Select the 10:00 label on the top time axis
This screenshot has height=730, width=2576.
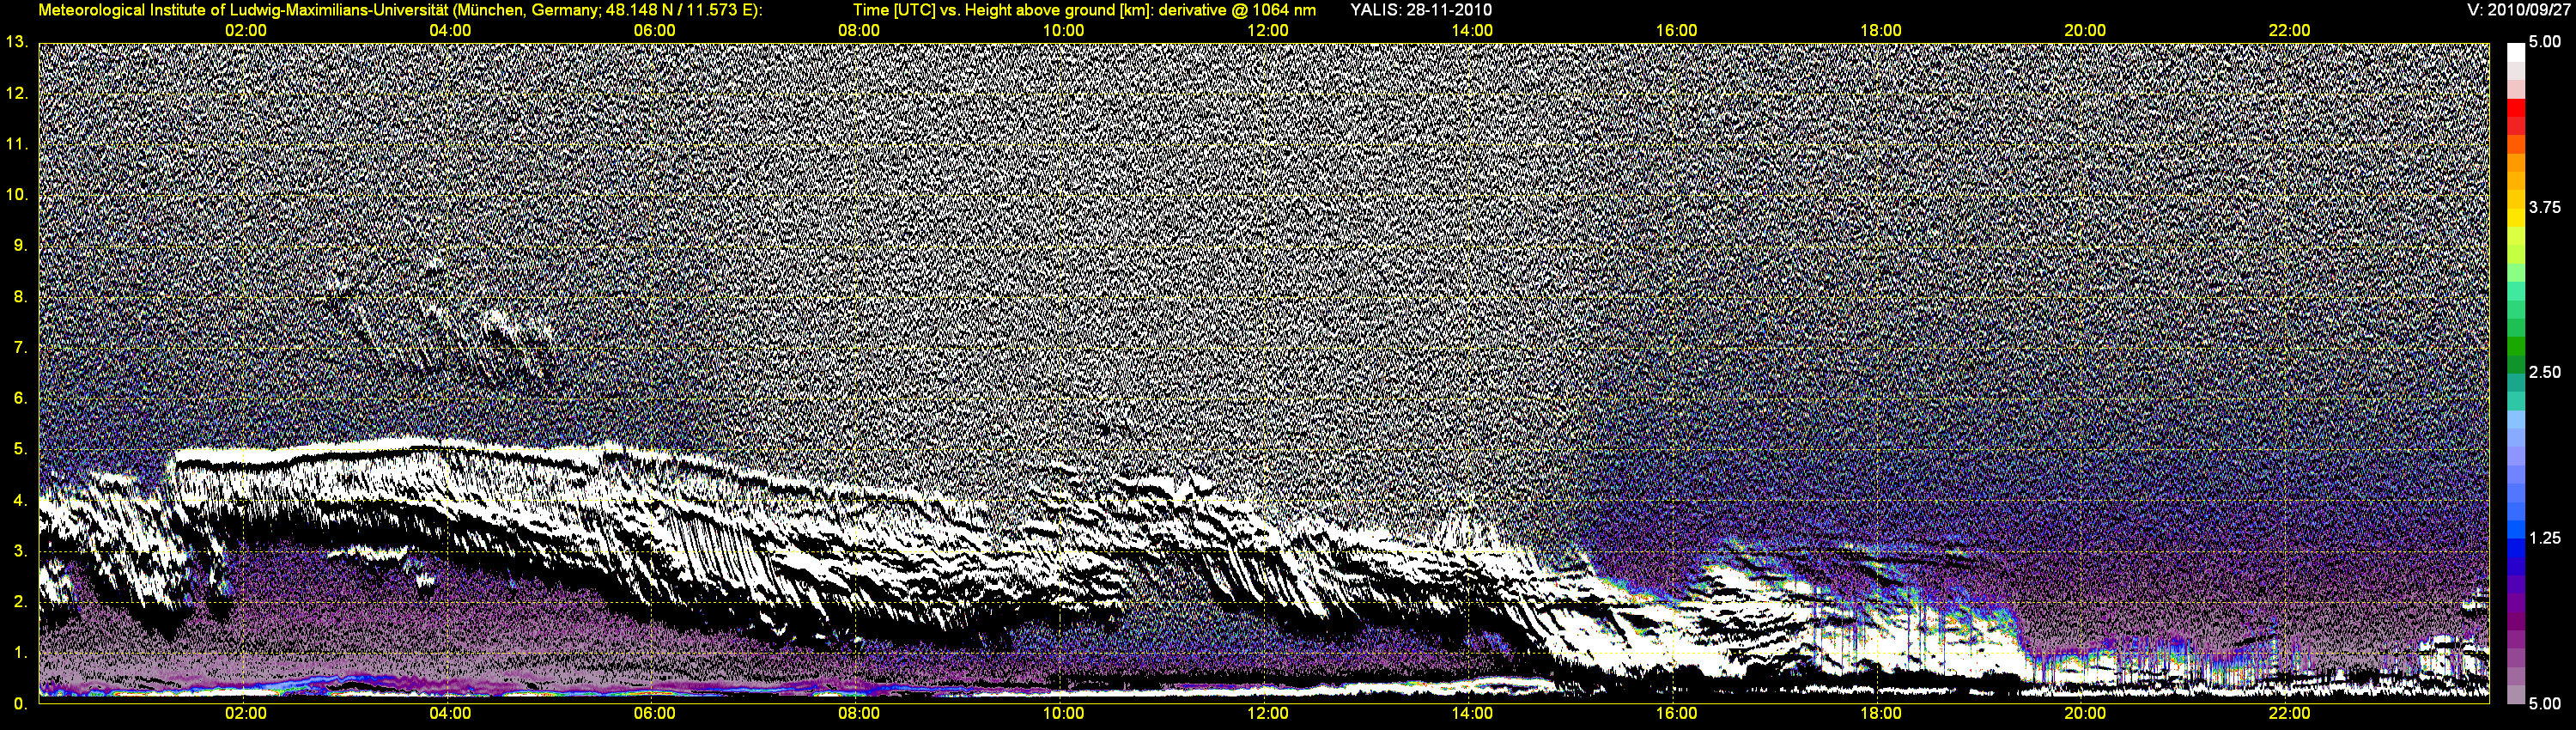[x=1063, y=31]
